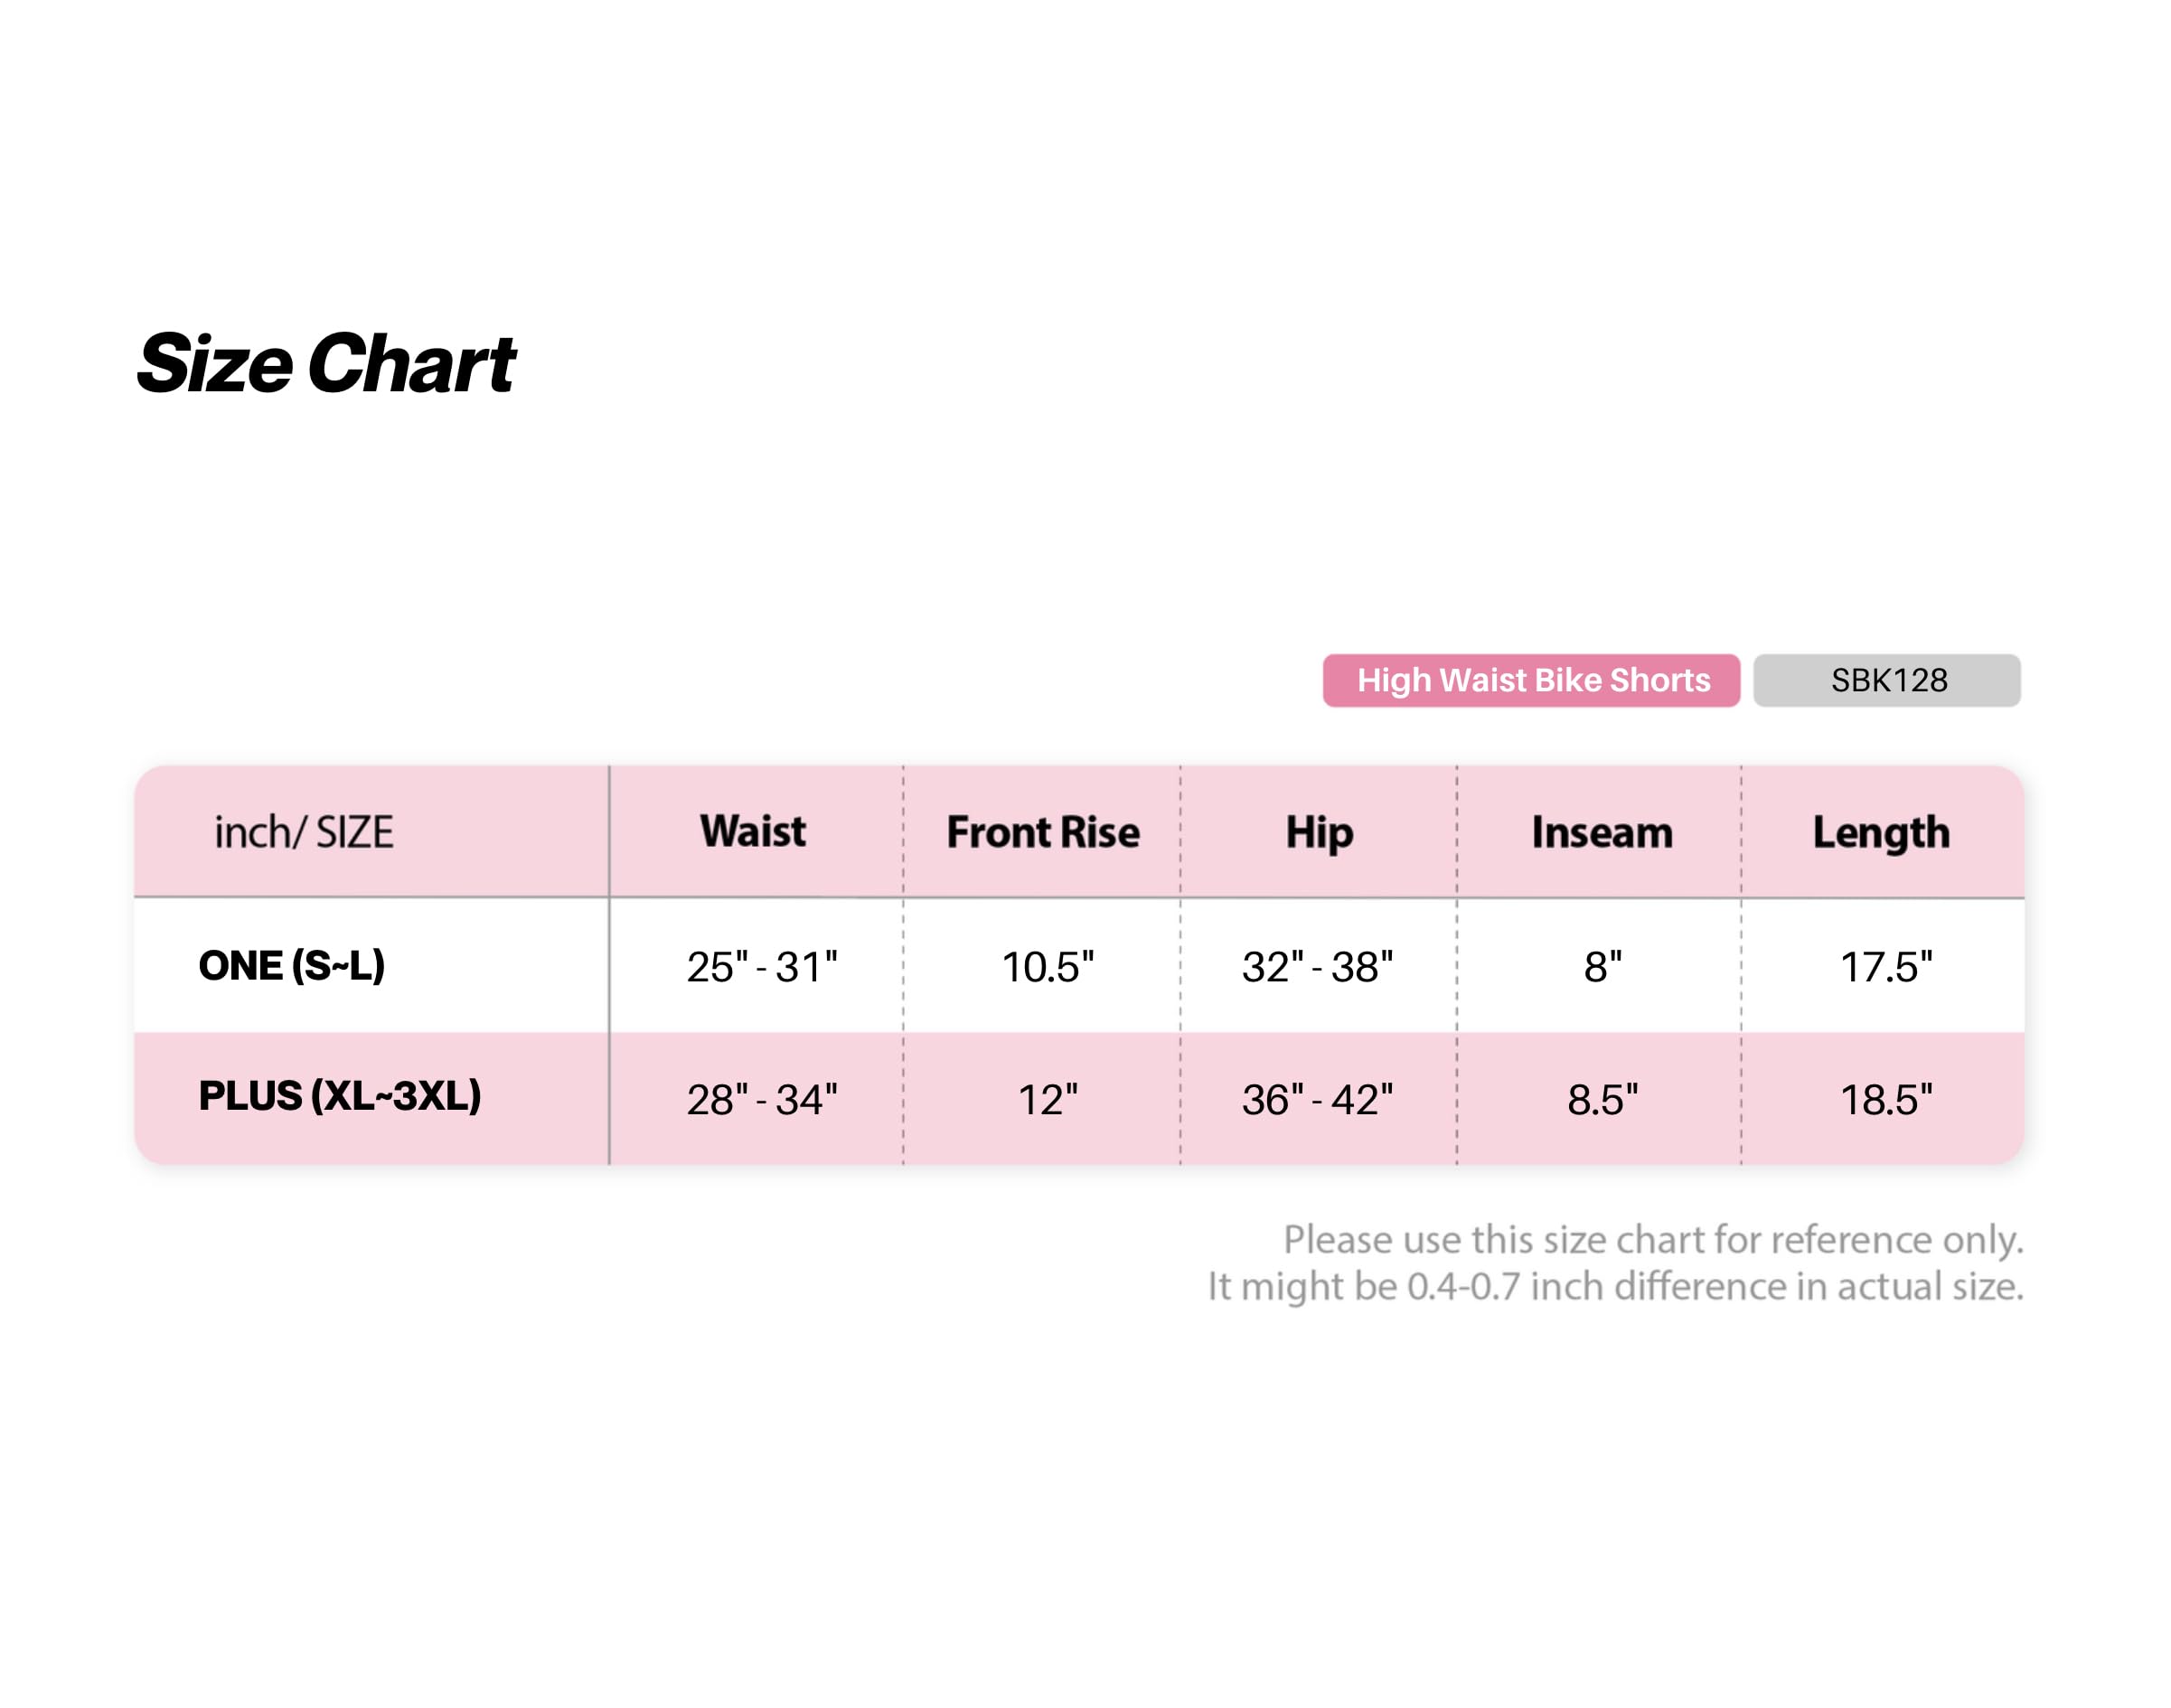The height and width of the screenshot is (1708, 2171).
Task: Click the inch/ SIZE header cell
Action: click(x=304, y=832)
